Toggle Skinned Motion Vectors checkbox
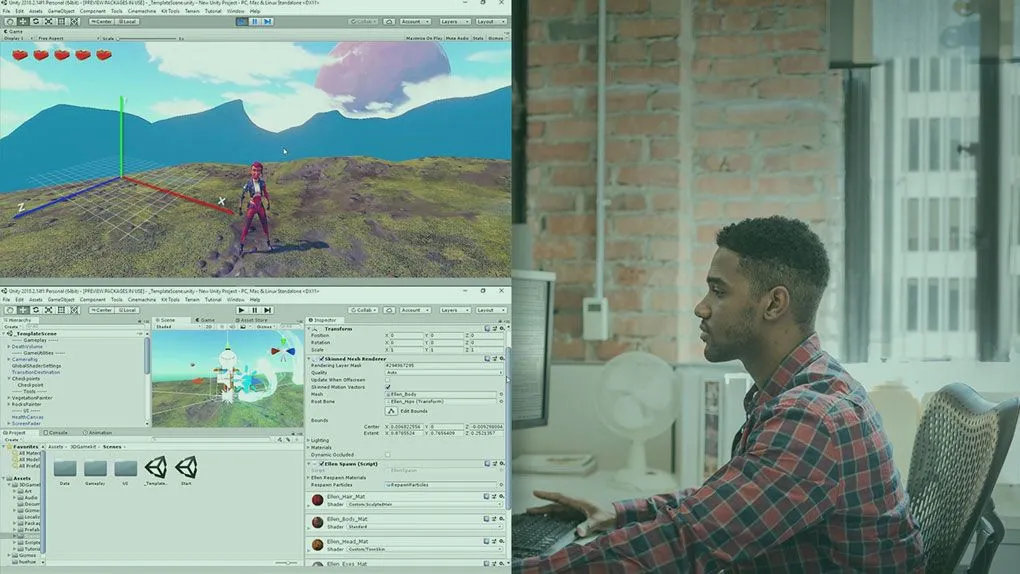Screen dimensions: 1020x574 [388, 387]
